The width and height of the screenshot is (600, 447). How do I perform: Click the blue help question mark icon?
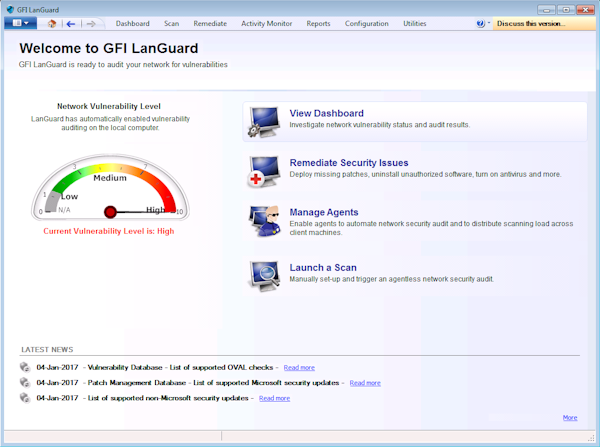(480, 24)
